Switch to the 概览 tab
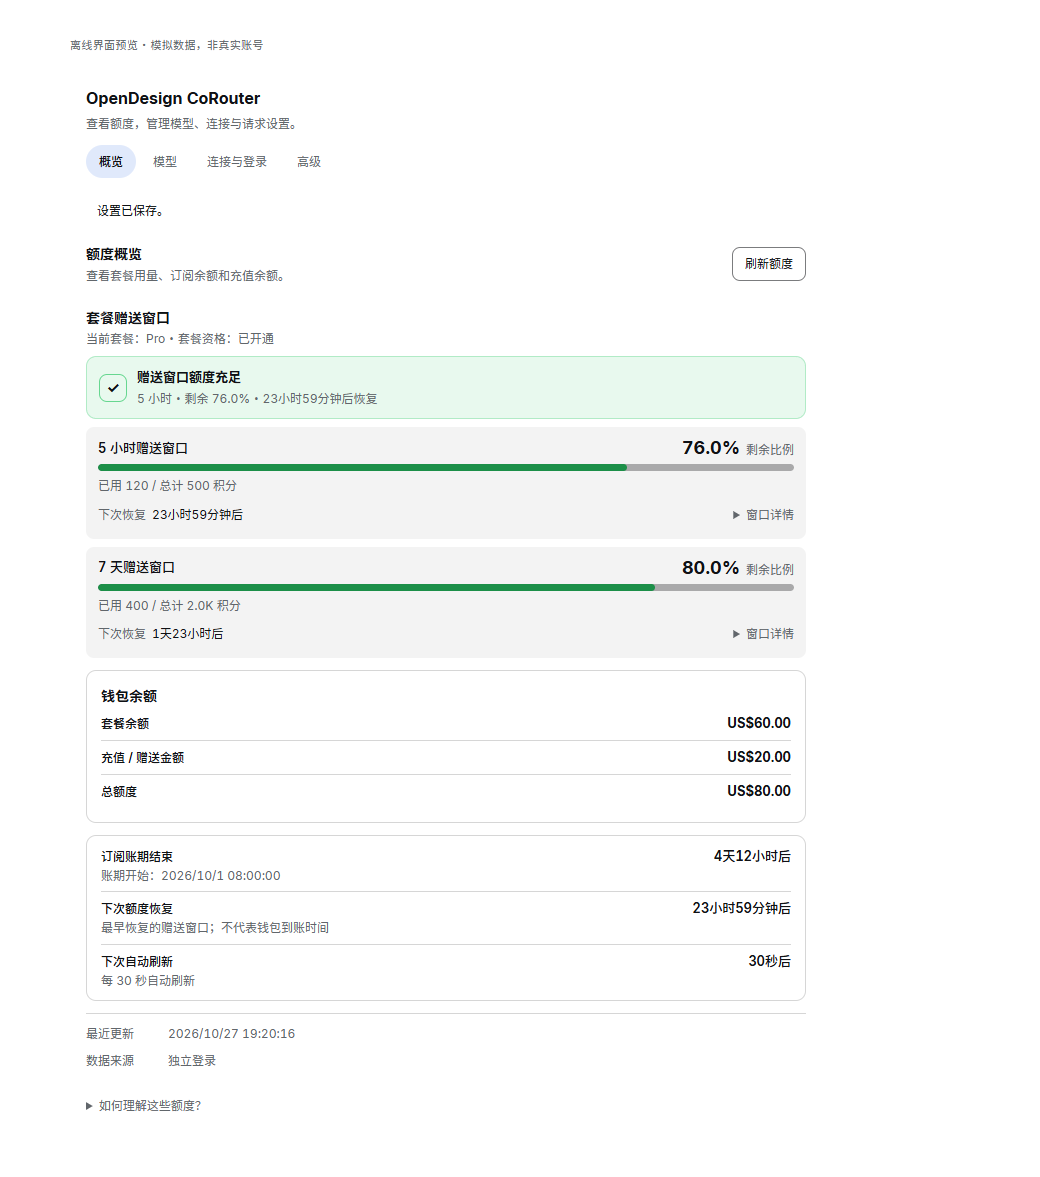This screenshot has width=1040, height=1177. [x=110, y=161]
